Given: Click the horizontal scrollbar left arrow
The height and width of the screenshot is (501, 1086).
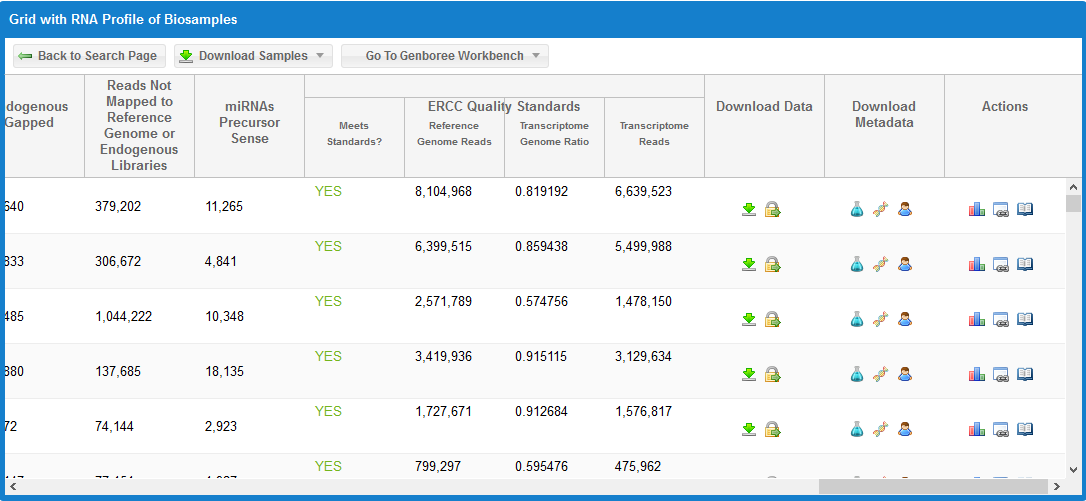Looking at the screenshot, I should click(x=12, y=487).
